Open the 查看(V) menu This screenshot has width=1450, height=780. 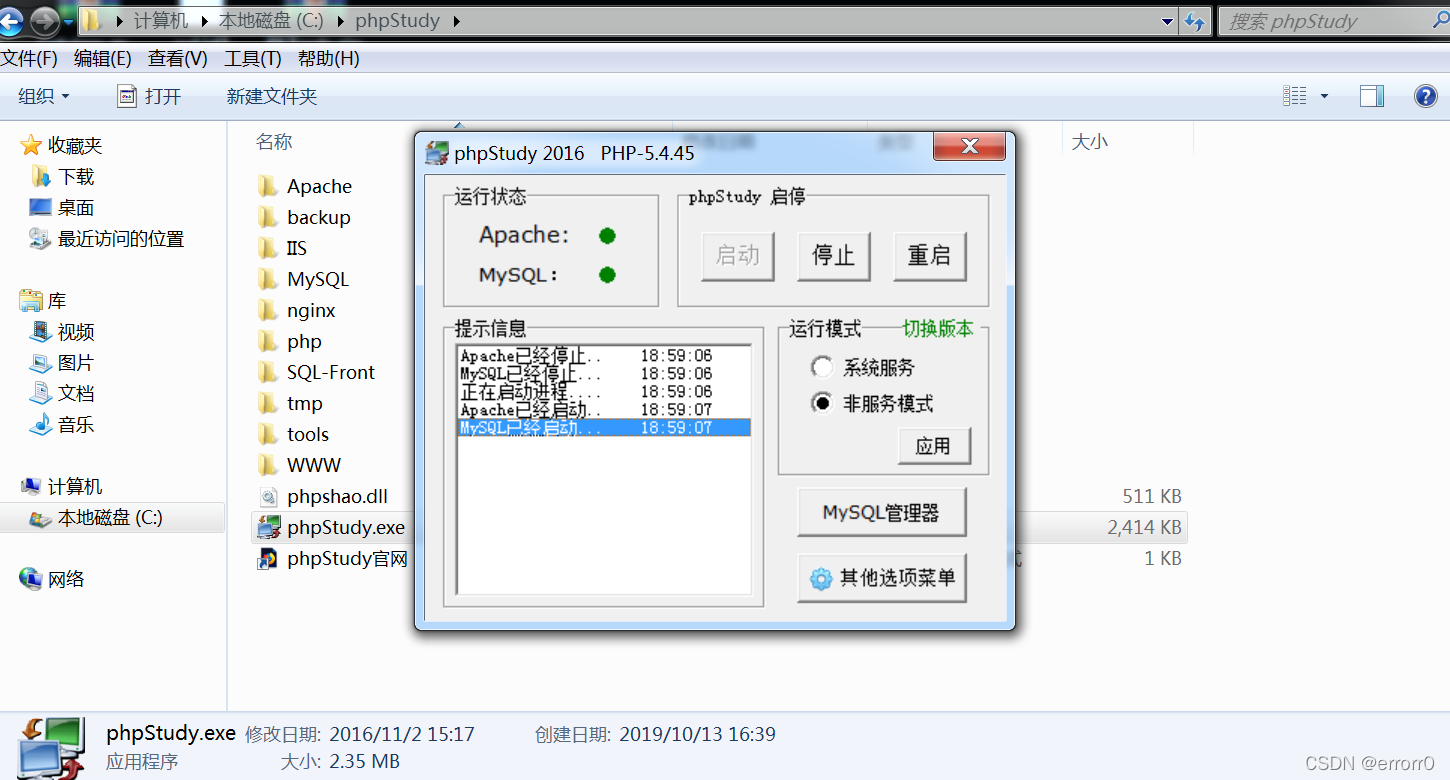tap(178, 59)
